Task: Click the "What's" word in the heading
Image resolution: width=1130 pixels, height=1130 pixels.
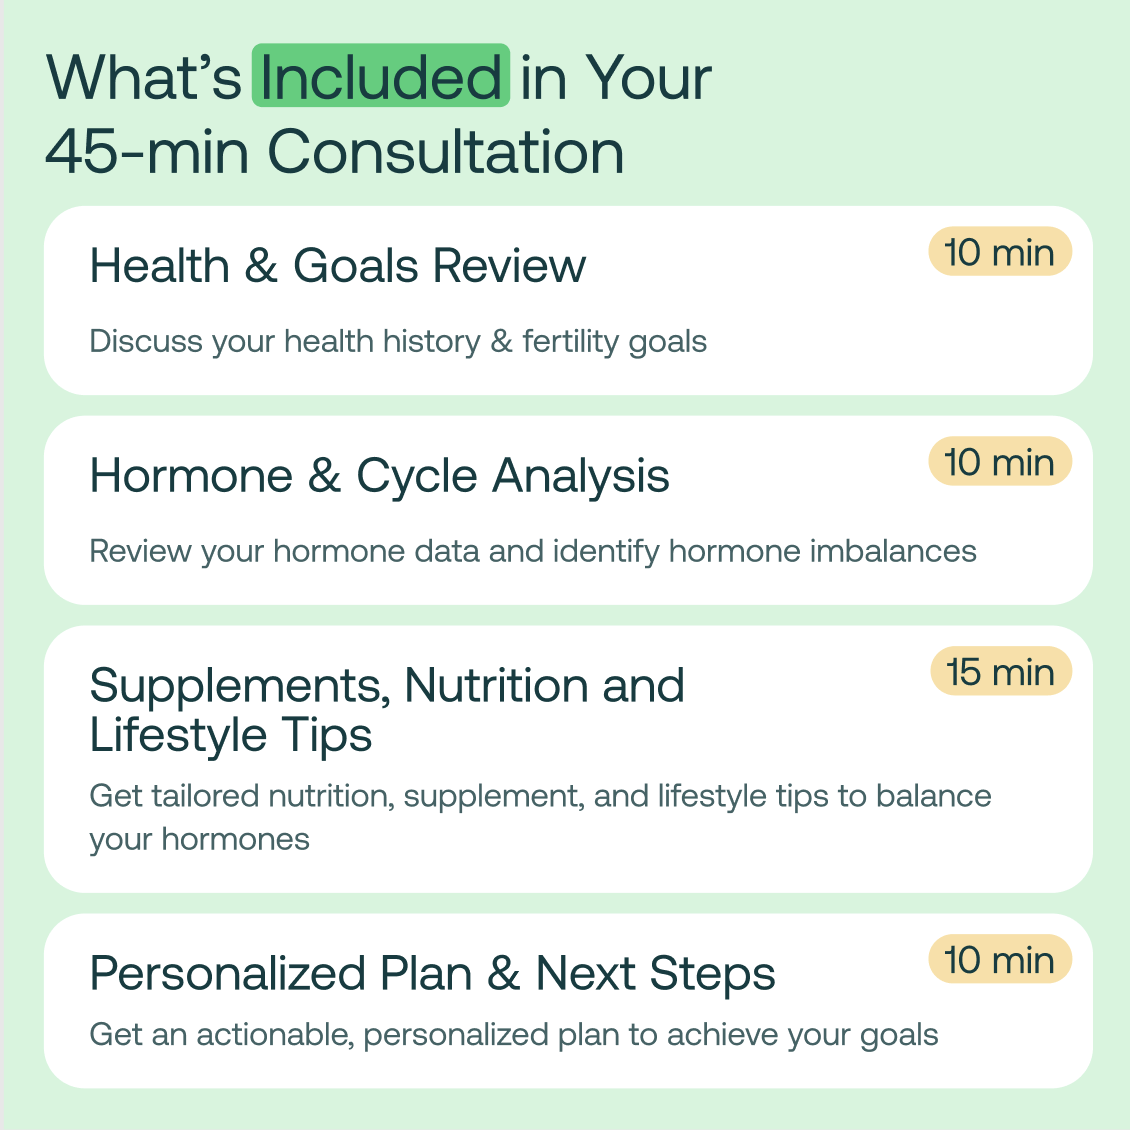Action: [x=144, y=77]
